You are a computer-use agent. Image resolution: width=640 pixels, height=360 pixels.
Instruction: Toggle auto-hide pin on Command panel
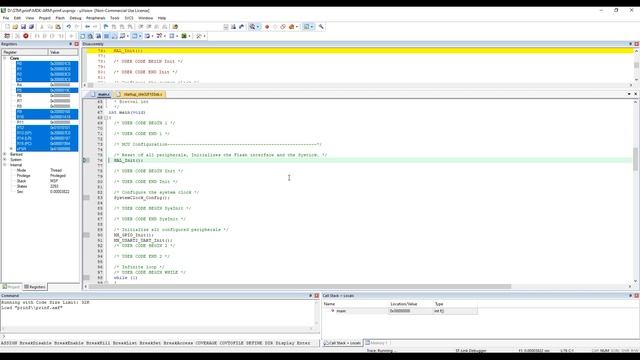click(311, 296)
